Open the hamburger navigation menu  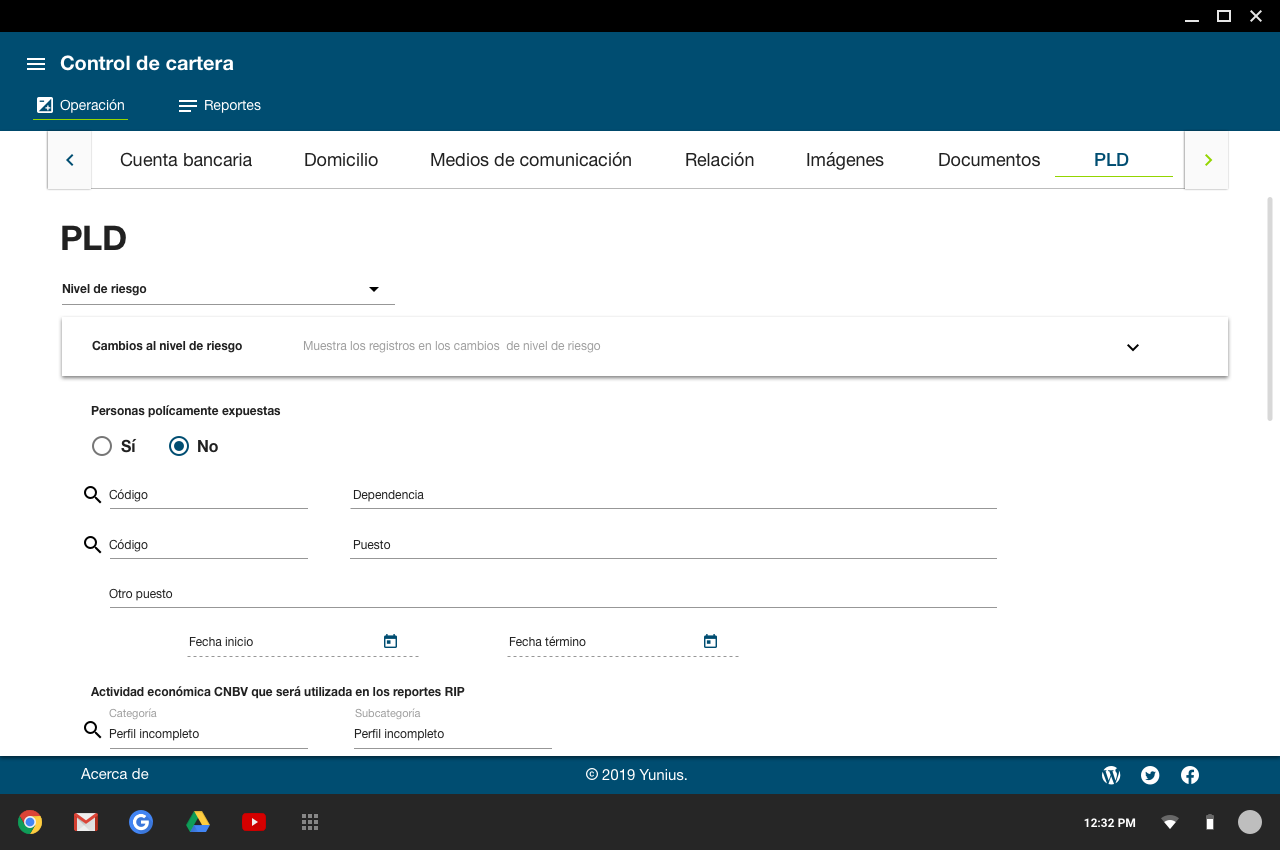[36, 64]
